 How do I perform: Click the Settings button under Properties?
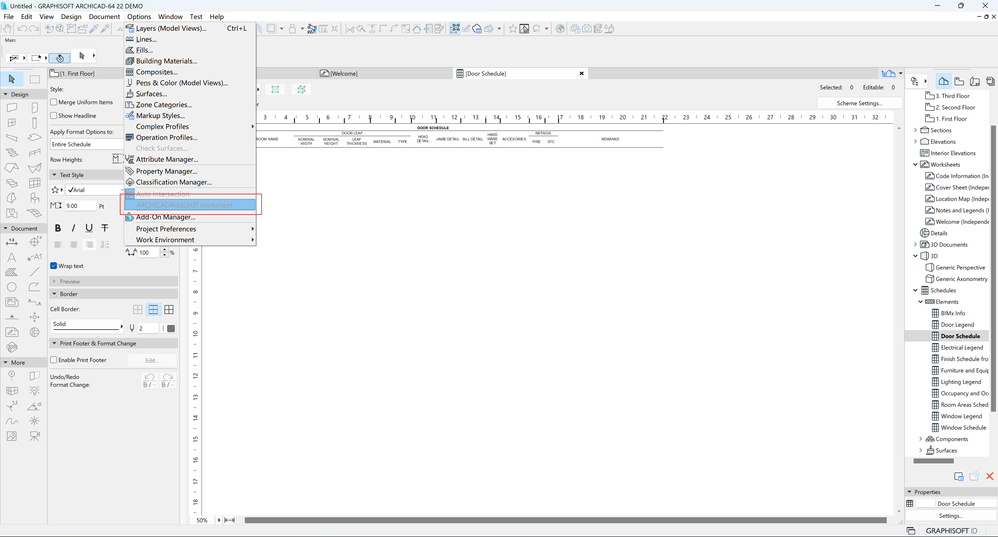[950, 516]
